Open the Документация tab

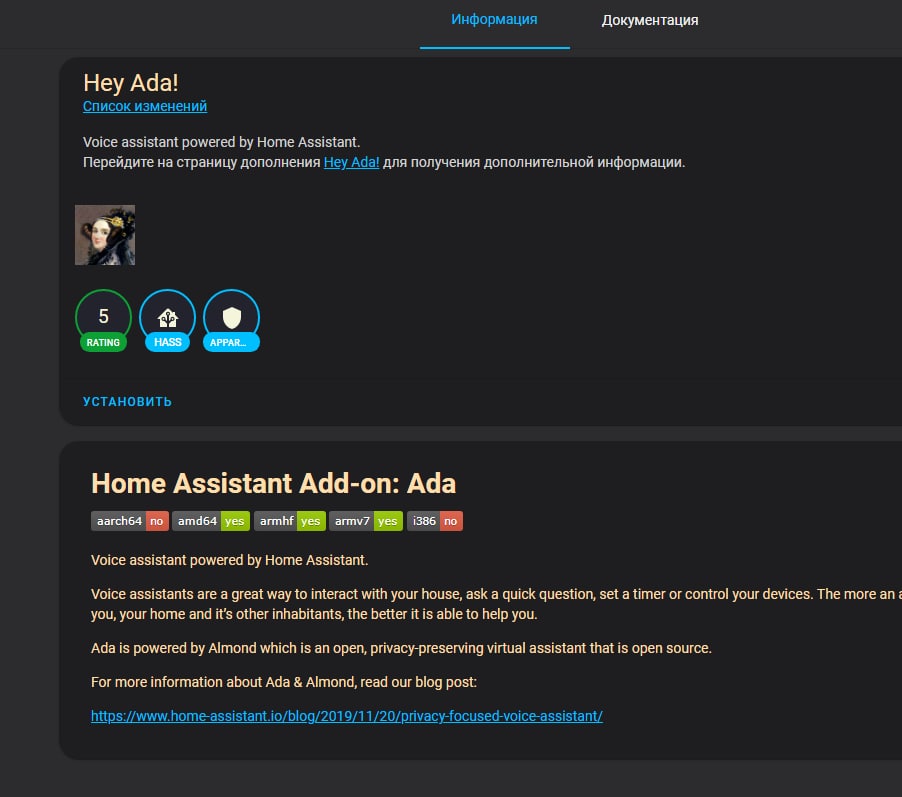[x=649, y=20]
